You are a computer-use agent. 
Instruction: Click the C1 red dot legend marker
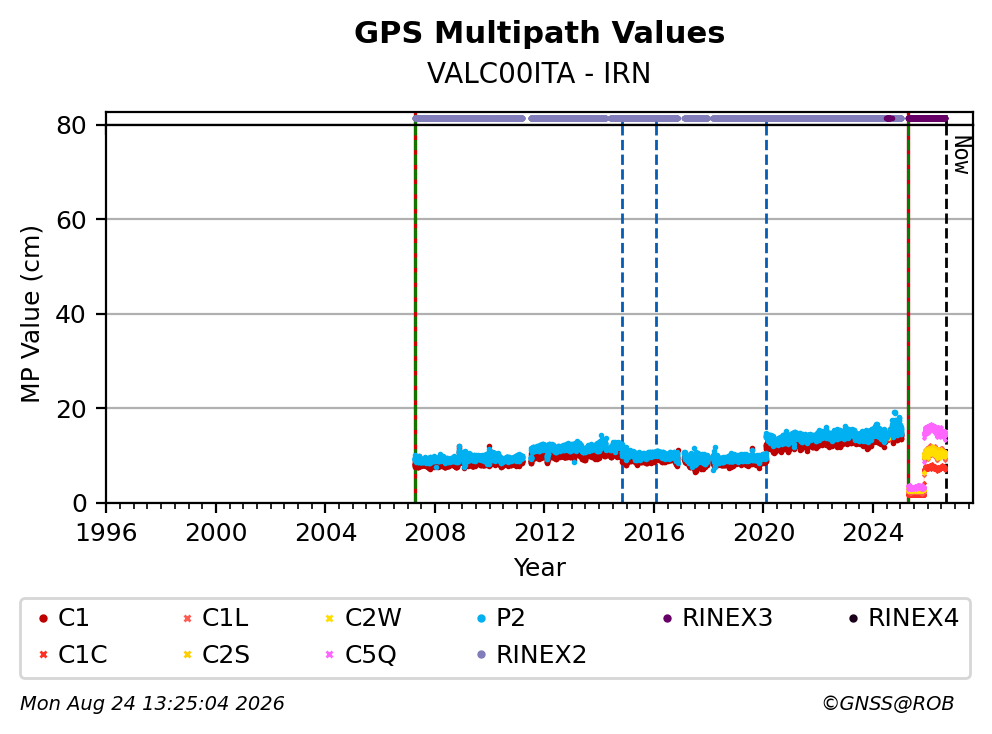click(x=43, y=618)
